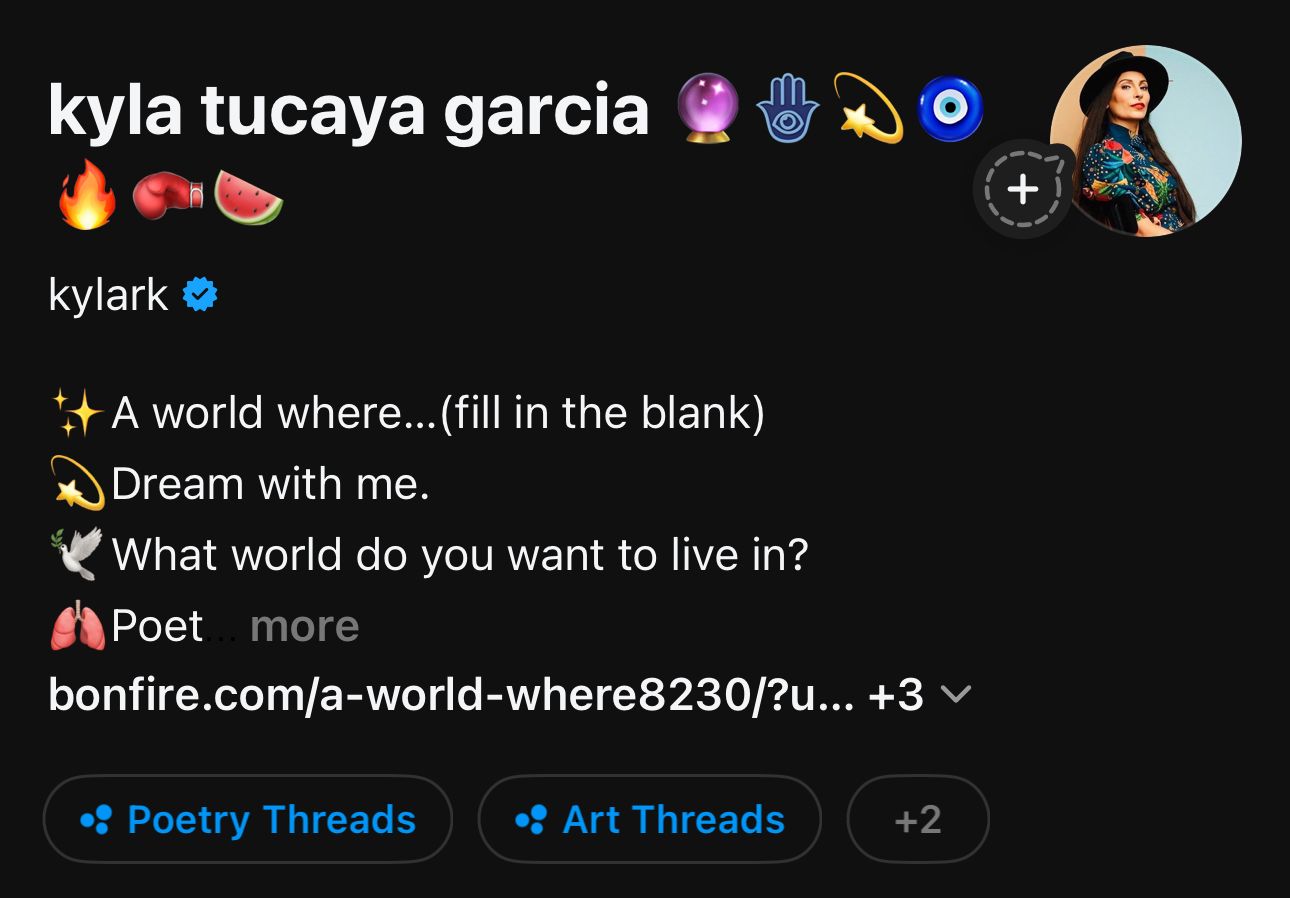Click the Poetry Threads topic icon

point(96,820)
